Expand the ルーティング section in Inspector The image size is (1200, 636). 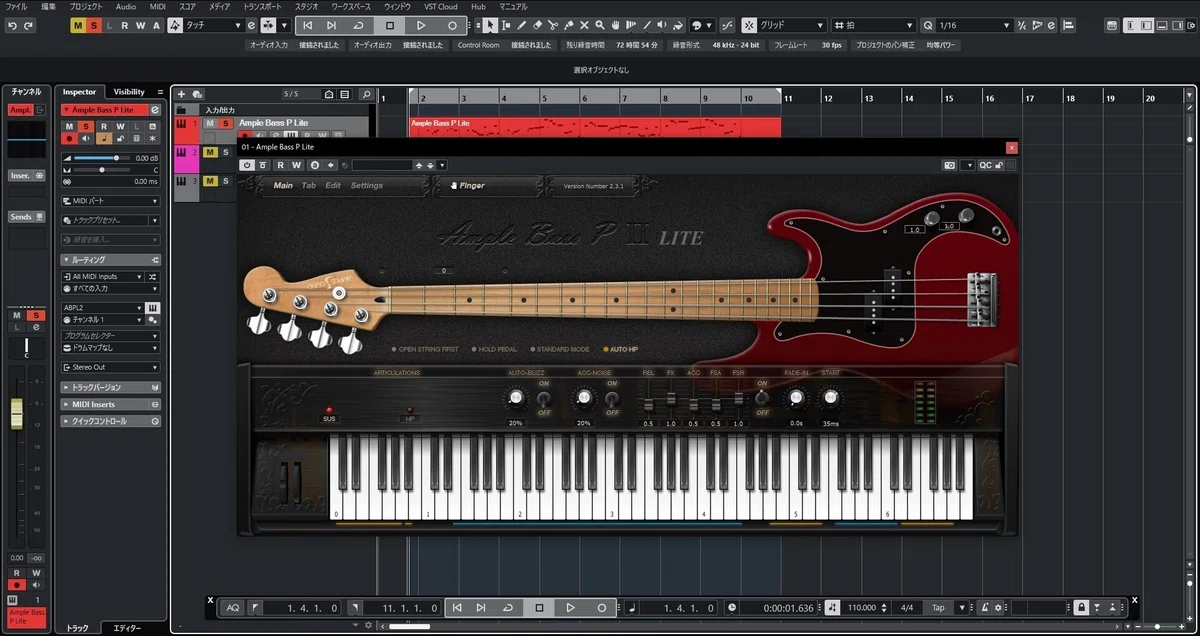pos(110,259)
